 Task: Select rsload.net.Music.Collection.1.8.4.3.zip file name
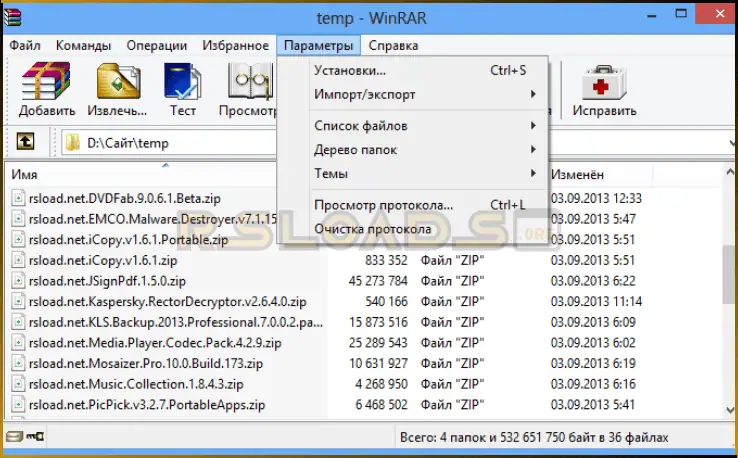[136, 384]
